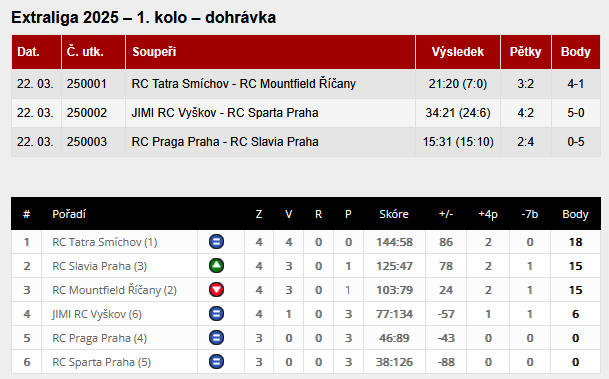Click the Body header in the standings table

pyautogui.click(x=575, y=214)
